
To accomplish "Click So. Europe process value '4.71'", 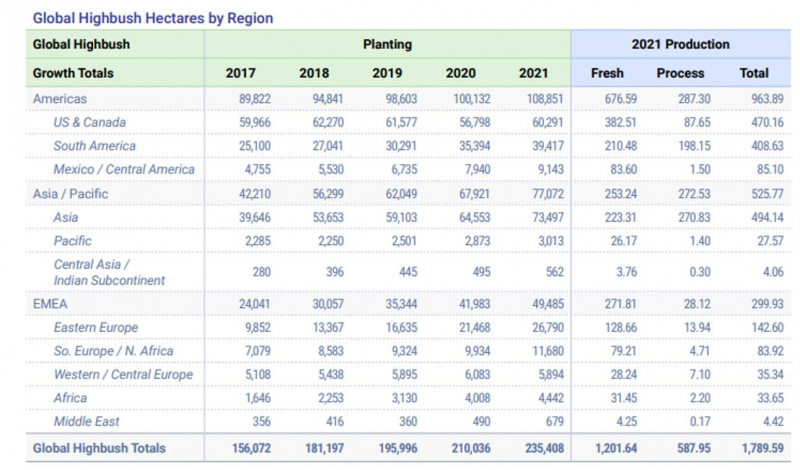I will [700, 351].
